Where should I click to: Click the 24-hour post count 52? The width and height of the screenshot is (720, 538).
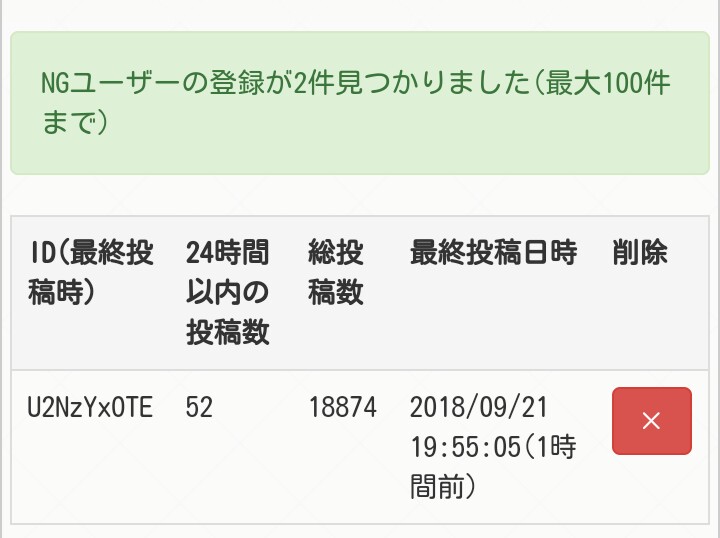(200, 407)
